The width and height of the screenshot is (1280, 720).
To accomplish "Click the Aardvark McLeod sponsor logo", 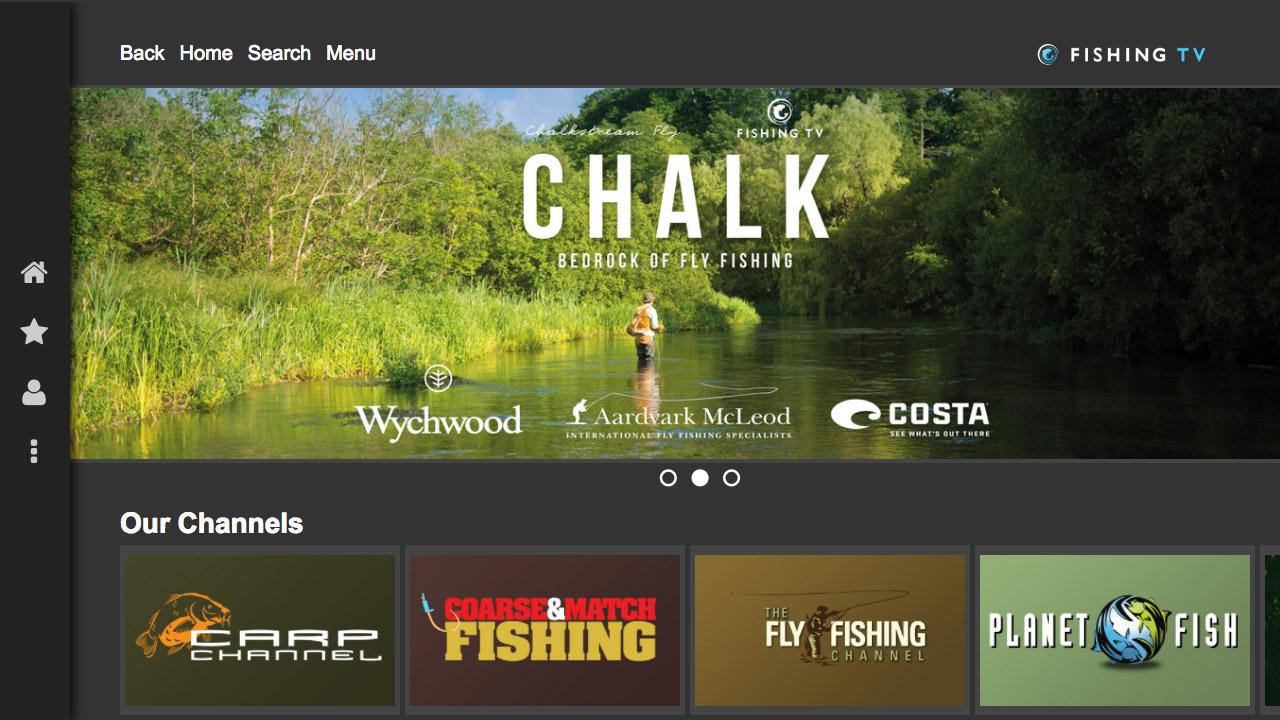I will tap(679, 419).
